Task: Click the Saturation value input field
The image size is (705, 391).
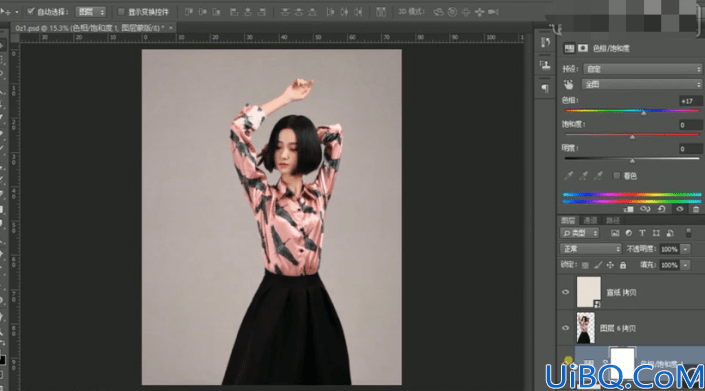Action: point(691,125)
